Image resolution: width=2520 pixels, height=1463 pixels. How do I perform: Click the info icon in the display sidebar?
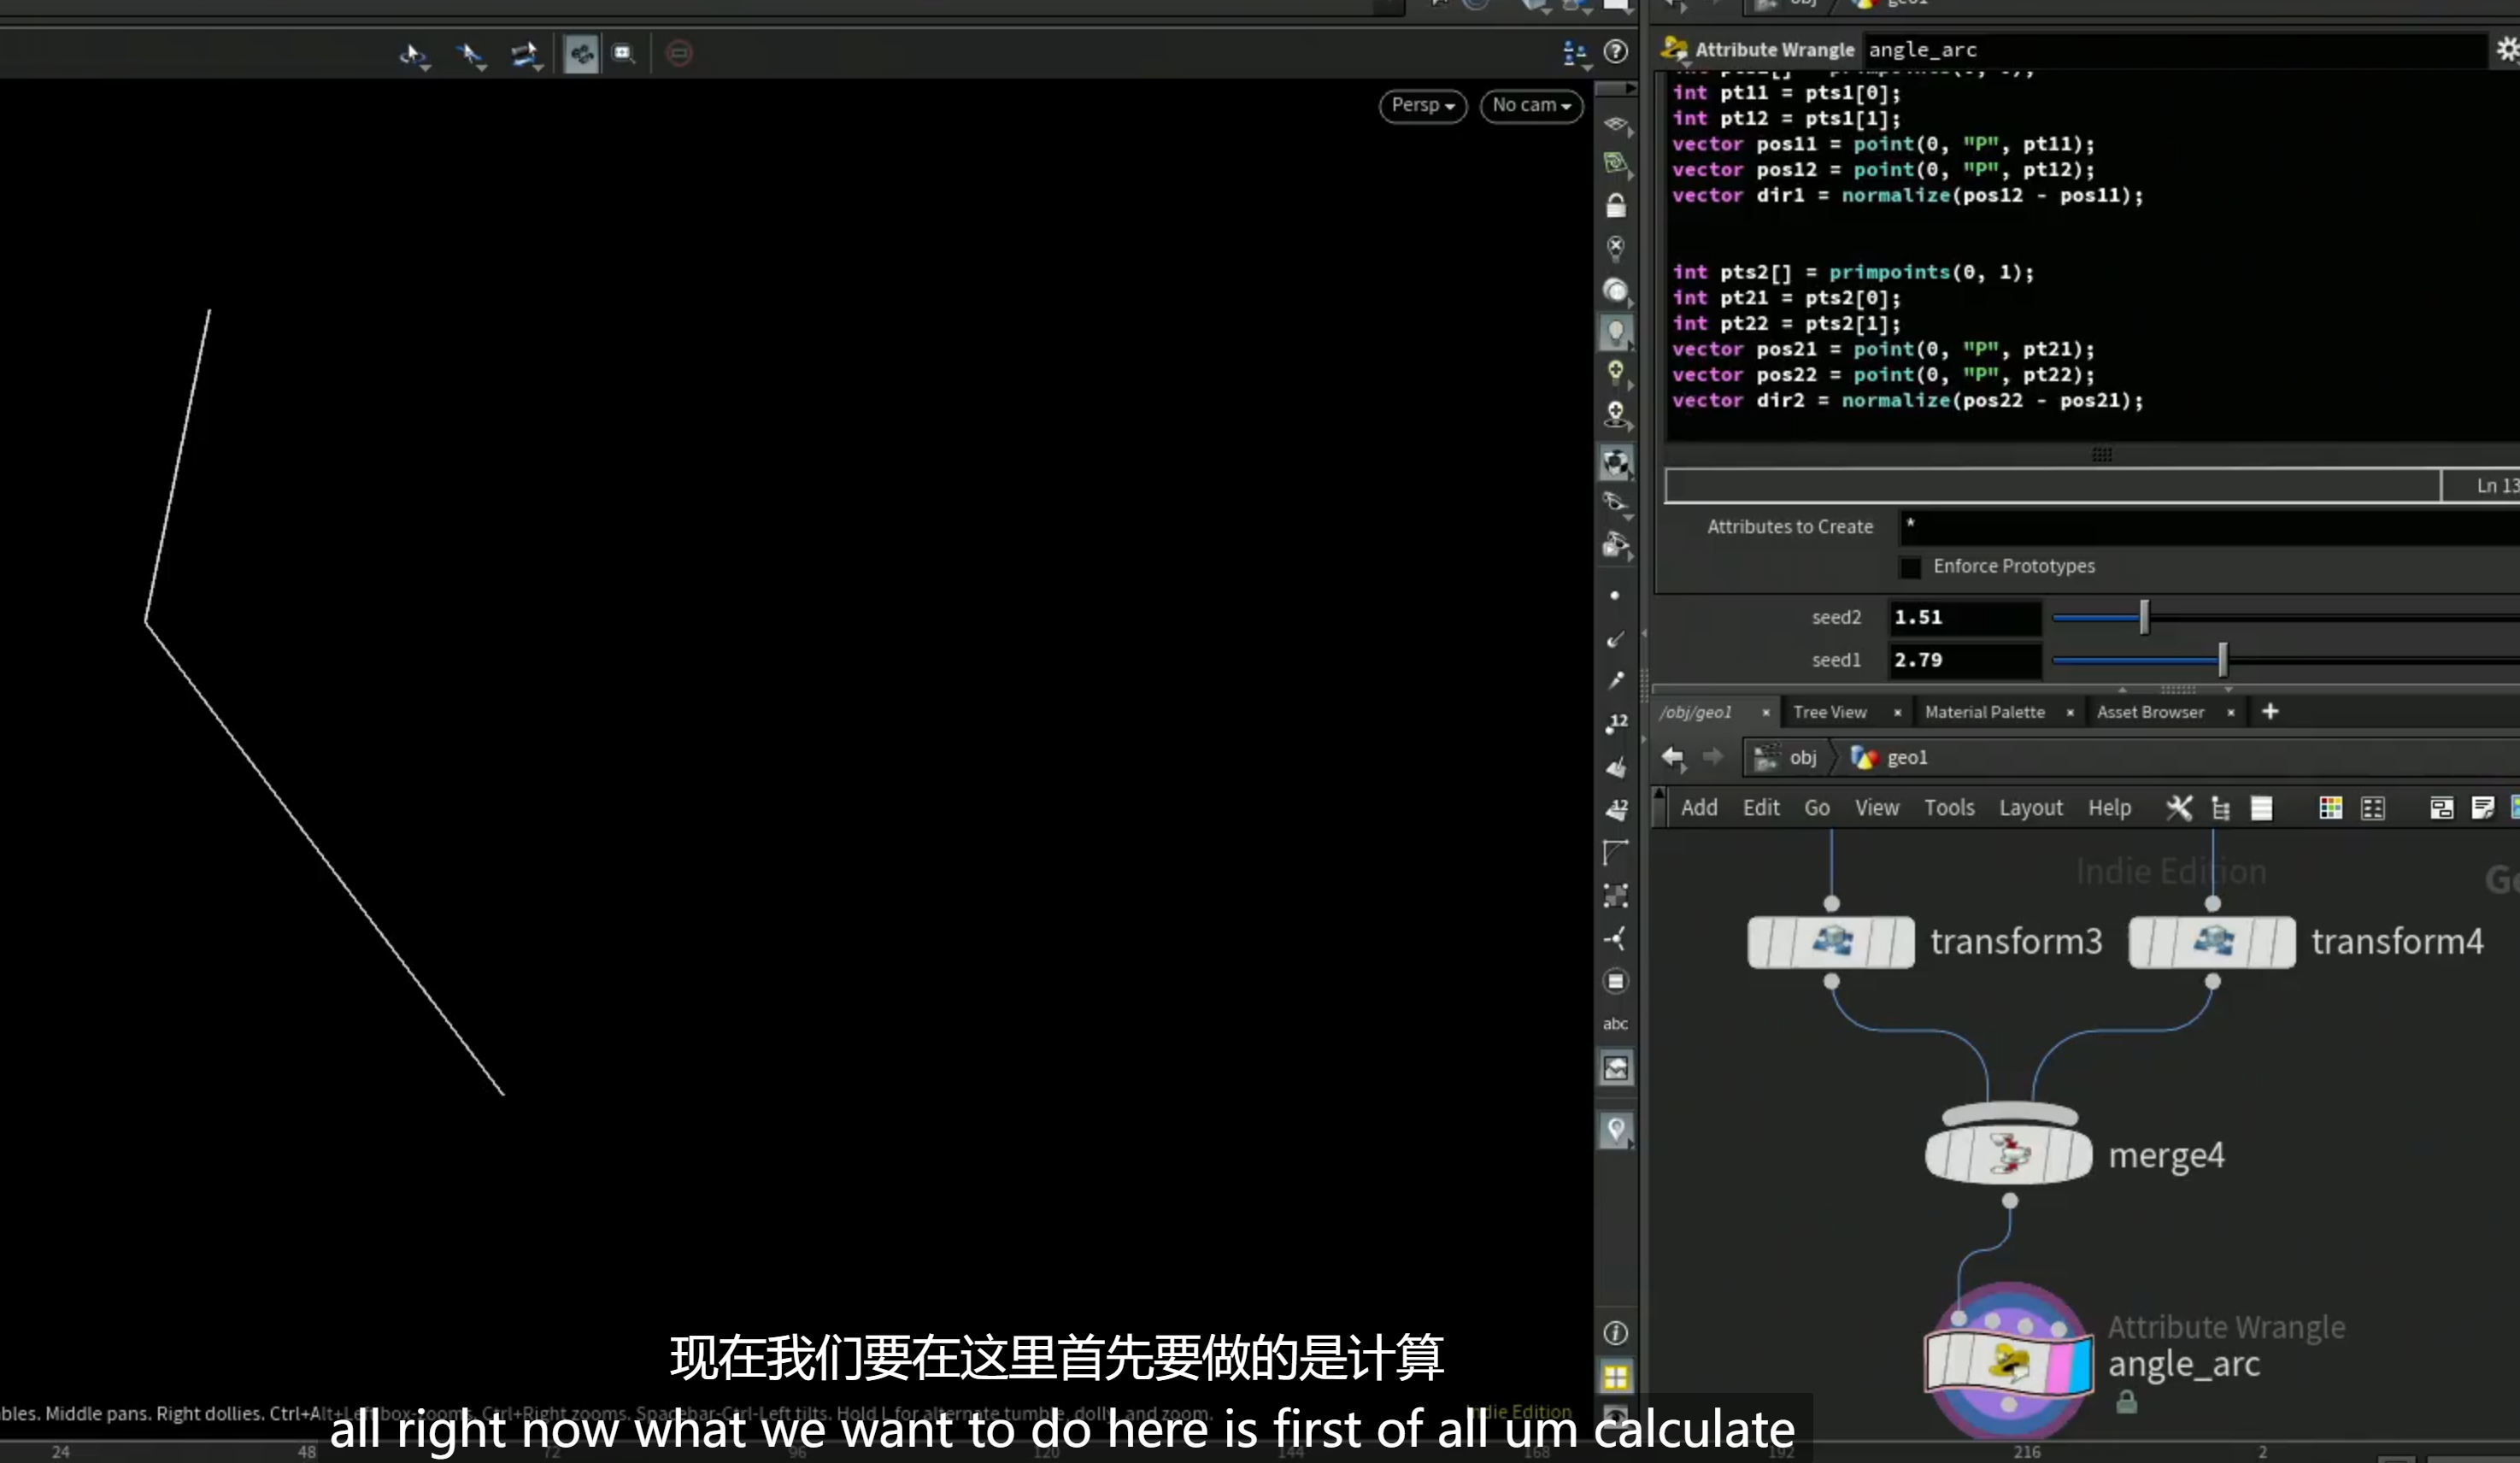click(x=1615, y=1333)
